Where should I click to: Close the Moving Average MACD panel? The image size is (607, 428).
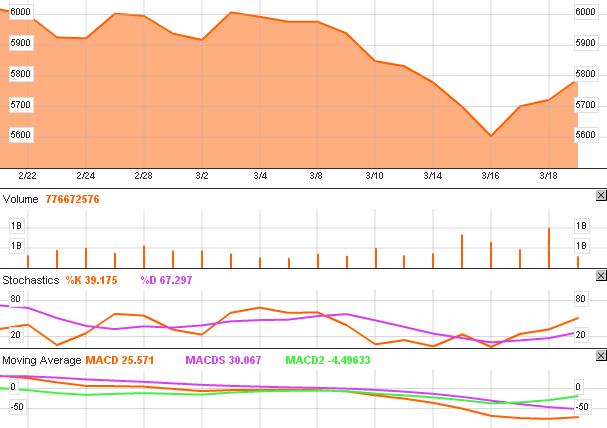pos(600,358)
